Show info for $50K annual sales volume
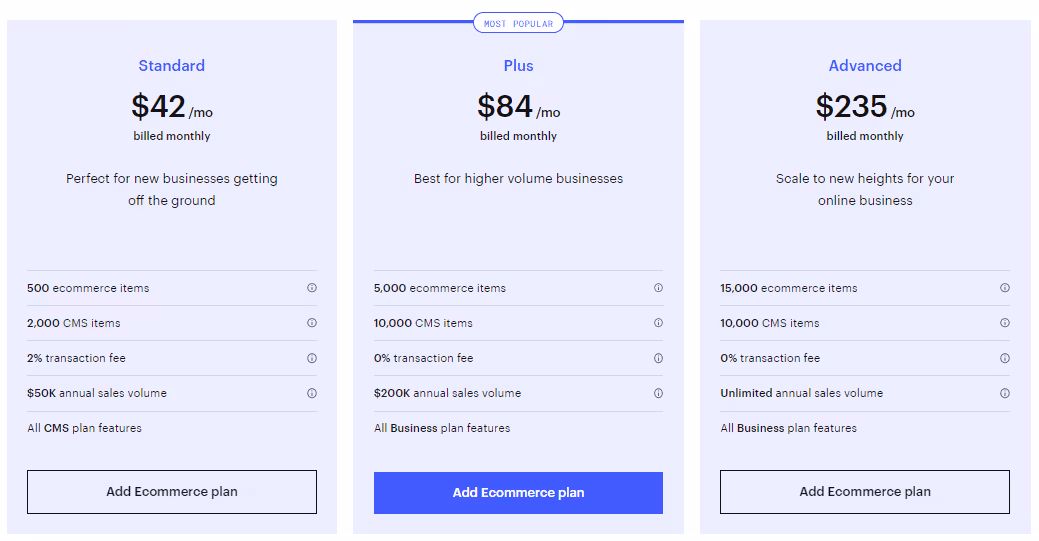The width and height of the screenshot is (1039, 541). pyautogui.click(x=311, y=393)
